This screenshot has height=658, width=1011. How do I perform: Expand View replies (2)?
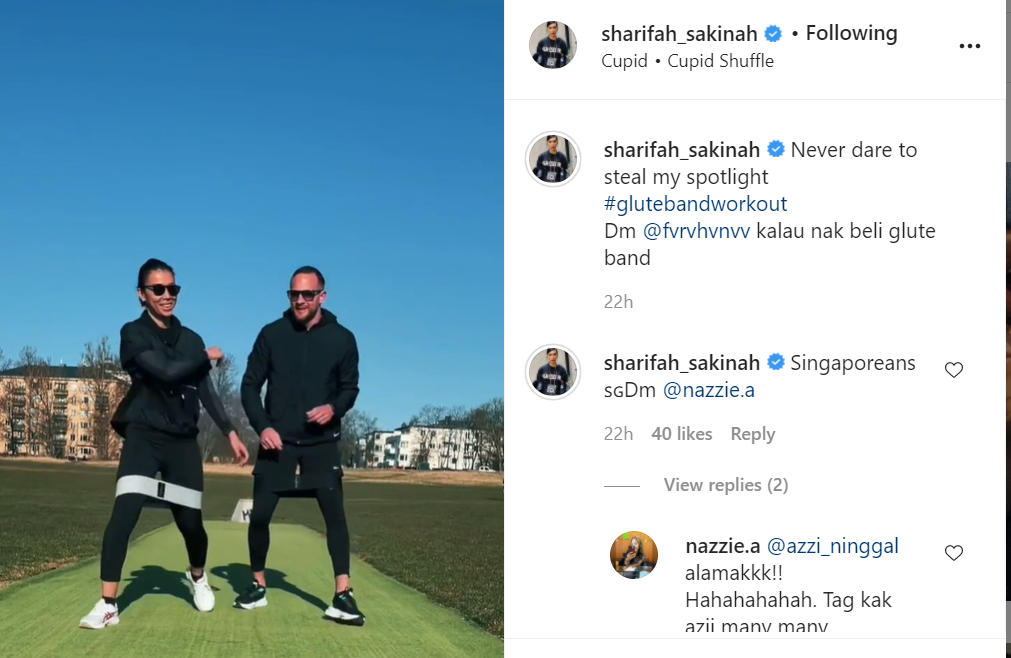(726, 485)
